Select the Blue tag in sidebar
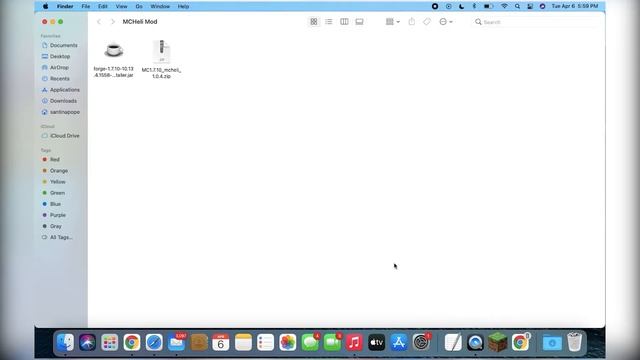The height and width of the screenshot is (360, 640). click(52, 204)
